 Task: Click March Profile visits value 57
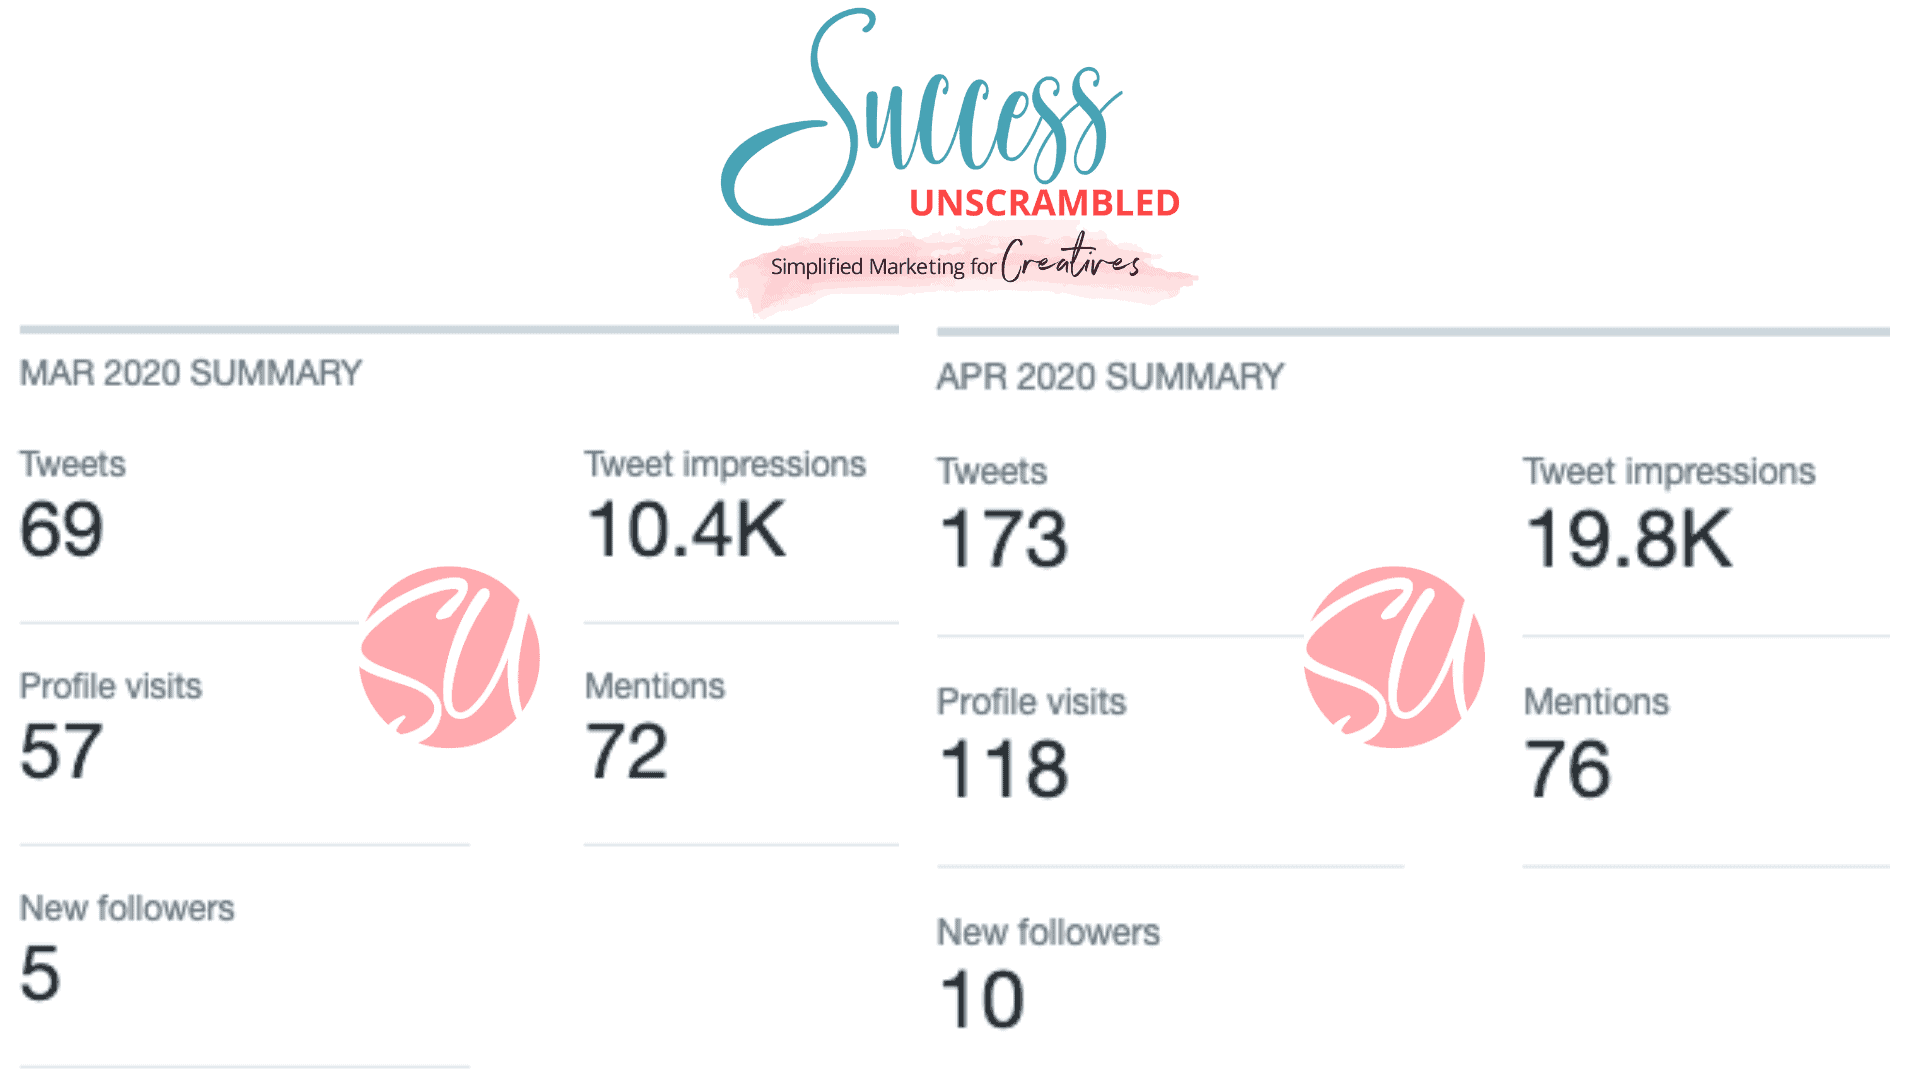click(61, 752)
